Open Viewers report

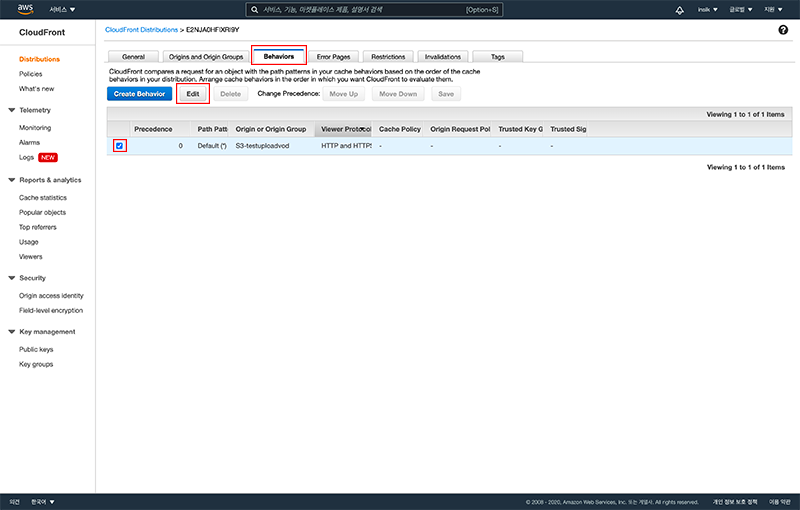(31, 257)
